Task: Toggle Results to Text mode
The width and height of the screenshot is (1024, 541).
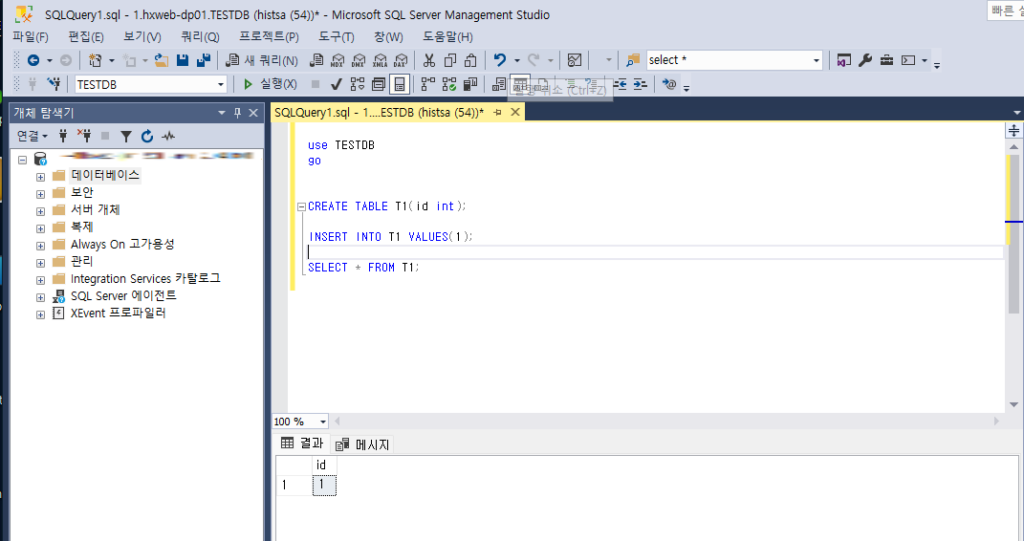Action: tap(499, 84)
